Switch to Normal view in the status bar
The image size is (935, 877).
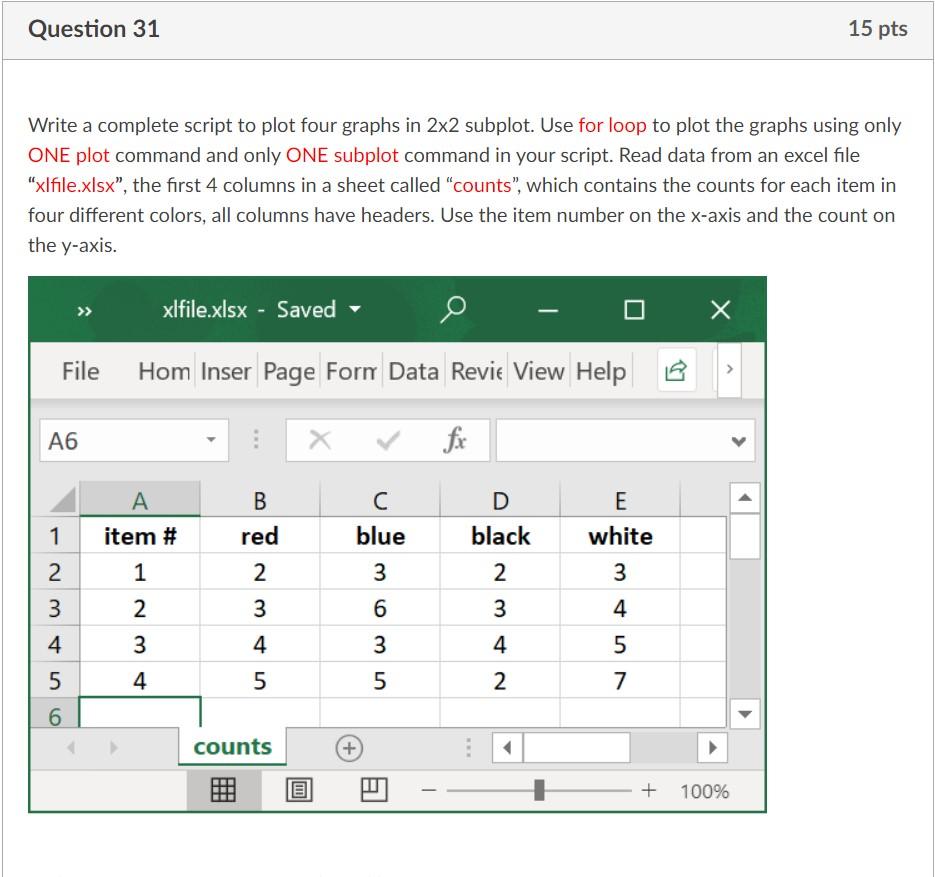pos(222,789)
